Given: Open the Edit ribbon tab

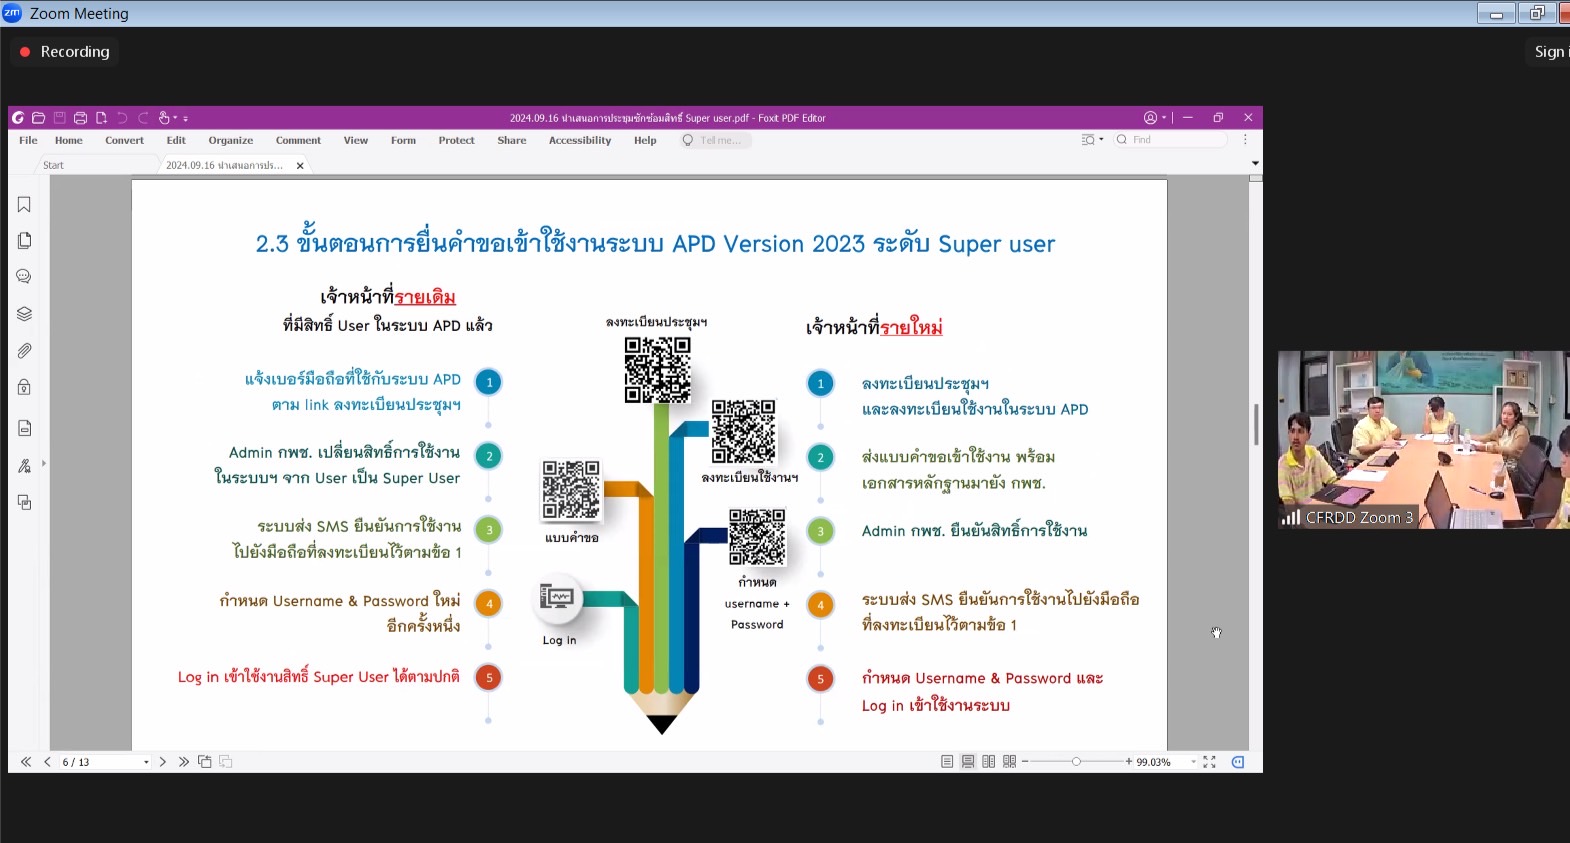Looking at the screenshot, I should [x=176, y=141].
